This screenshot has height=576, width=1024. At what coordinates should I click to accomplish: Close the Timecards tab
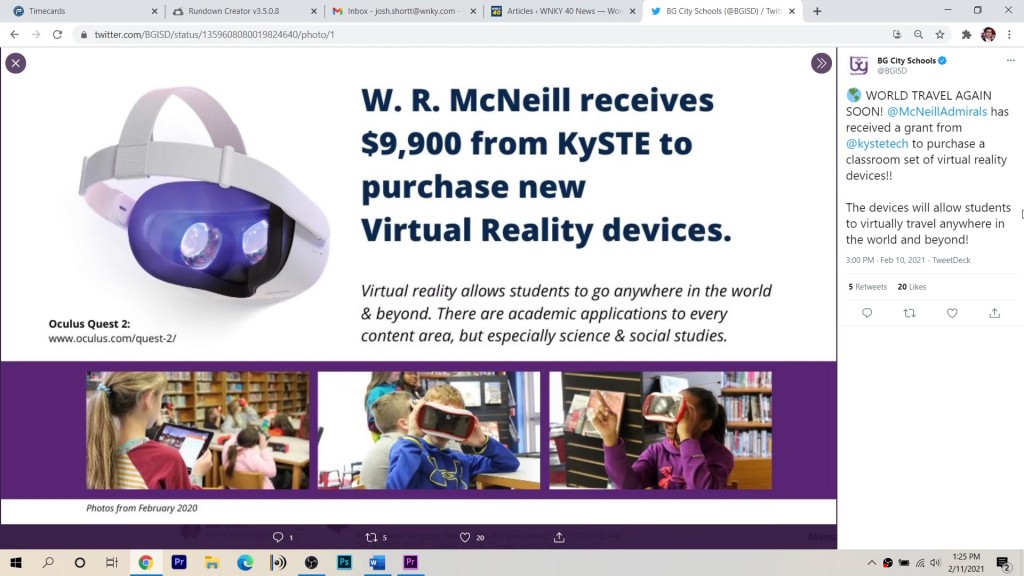click(155, 11)
